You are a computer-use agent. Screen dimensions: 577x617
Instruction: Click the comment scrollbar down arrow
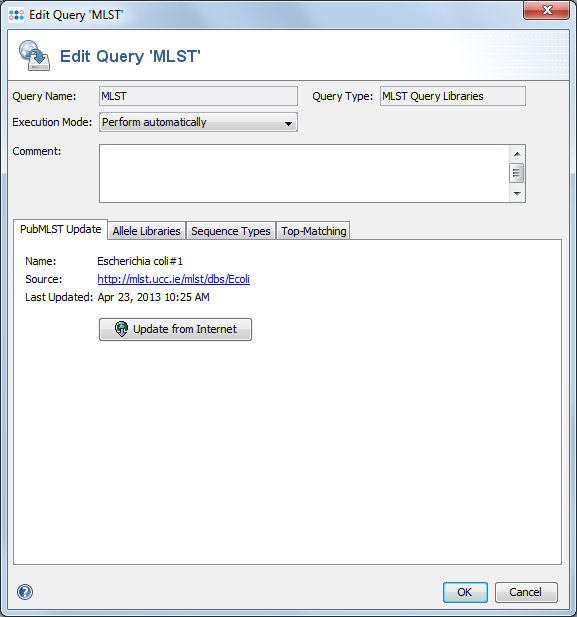pyautogui.click(x=517, y=193)
